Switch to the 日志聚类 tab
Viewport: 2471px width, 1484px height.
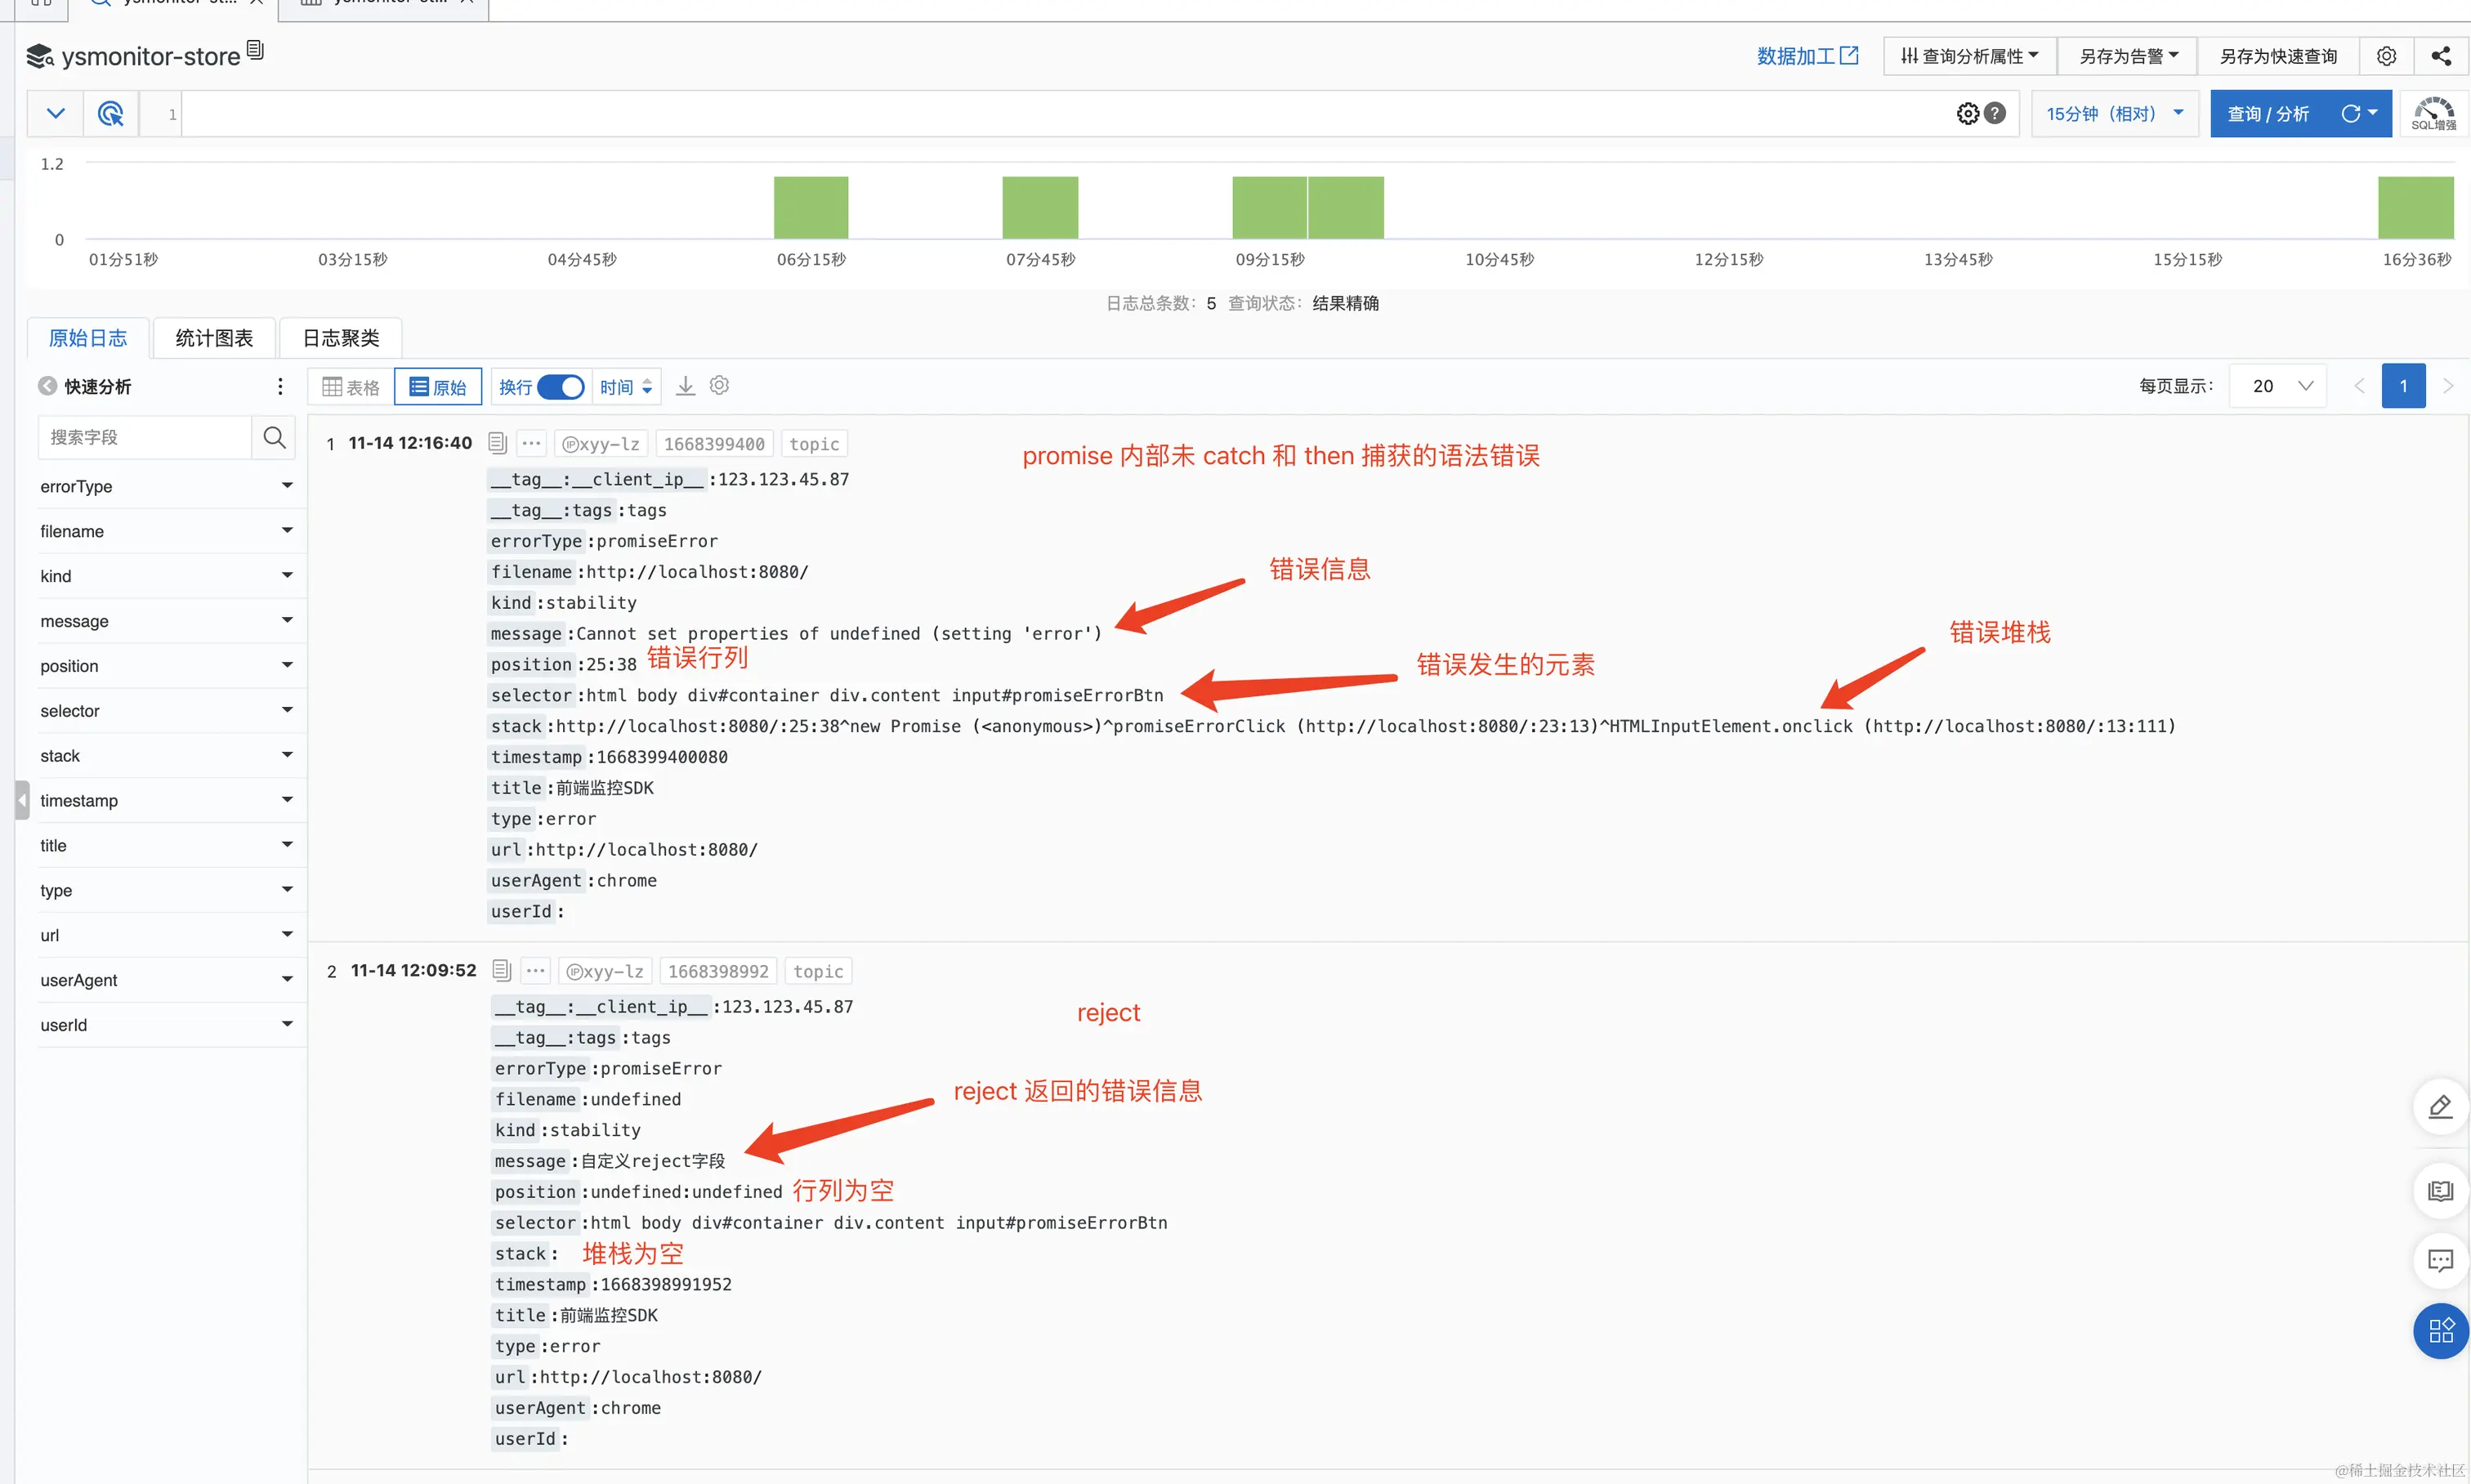click(x=341, y=338)
